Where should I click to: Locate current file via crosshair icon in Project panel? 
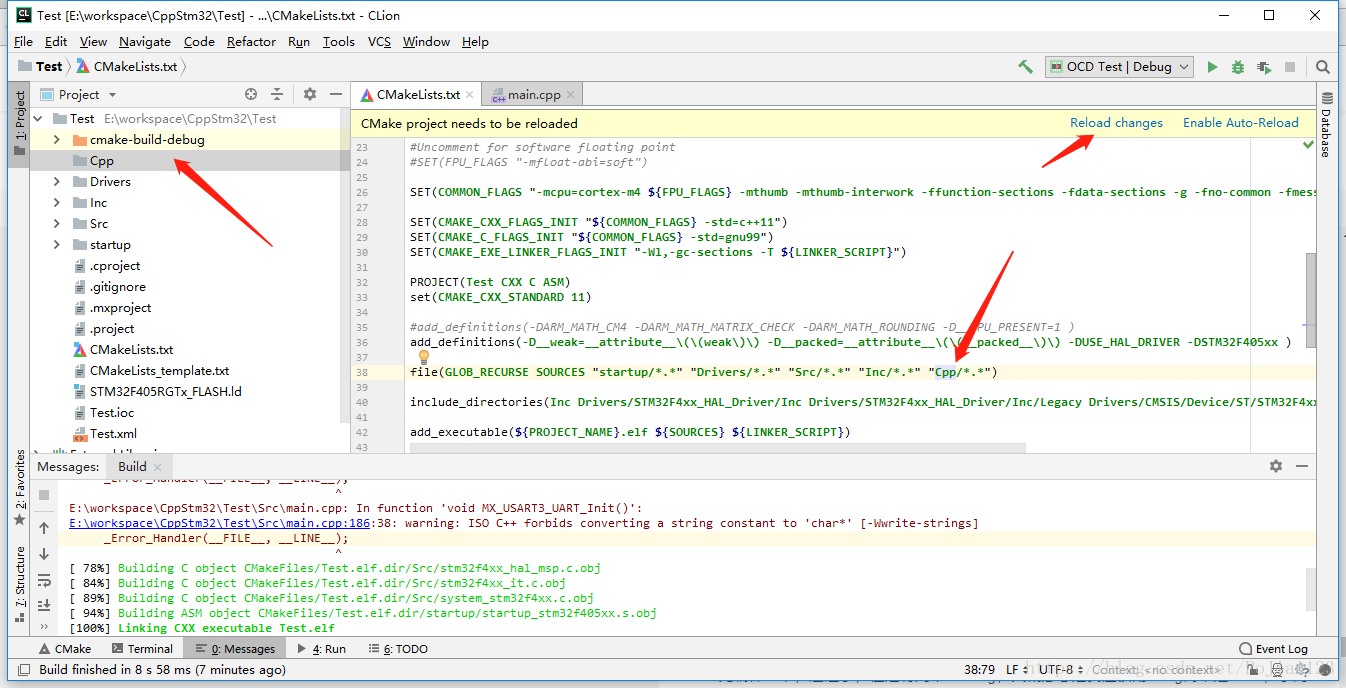pos(251,94)
